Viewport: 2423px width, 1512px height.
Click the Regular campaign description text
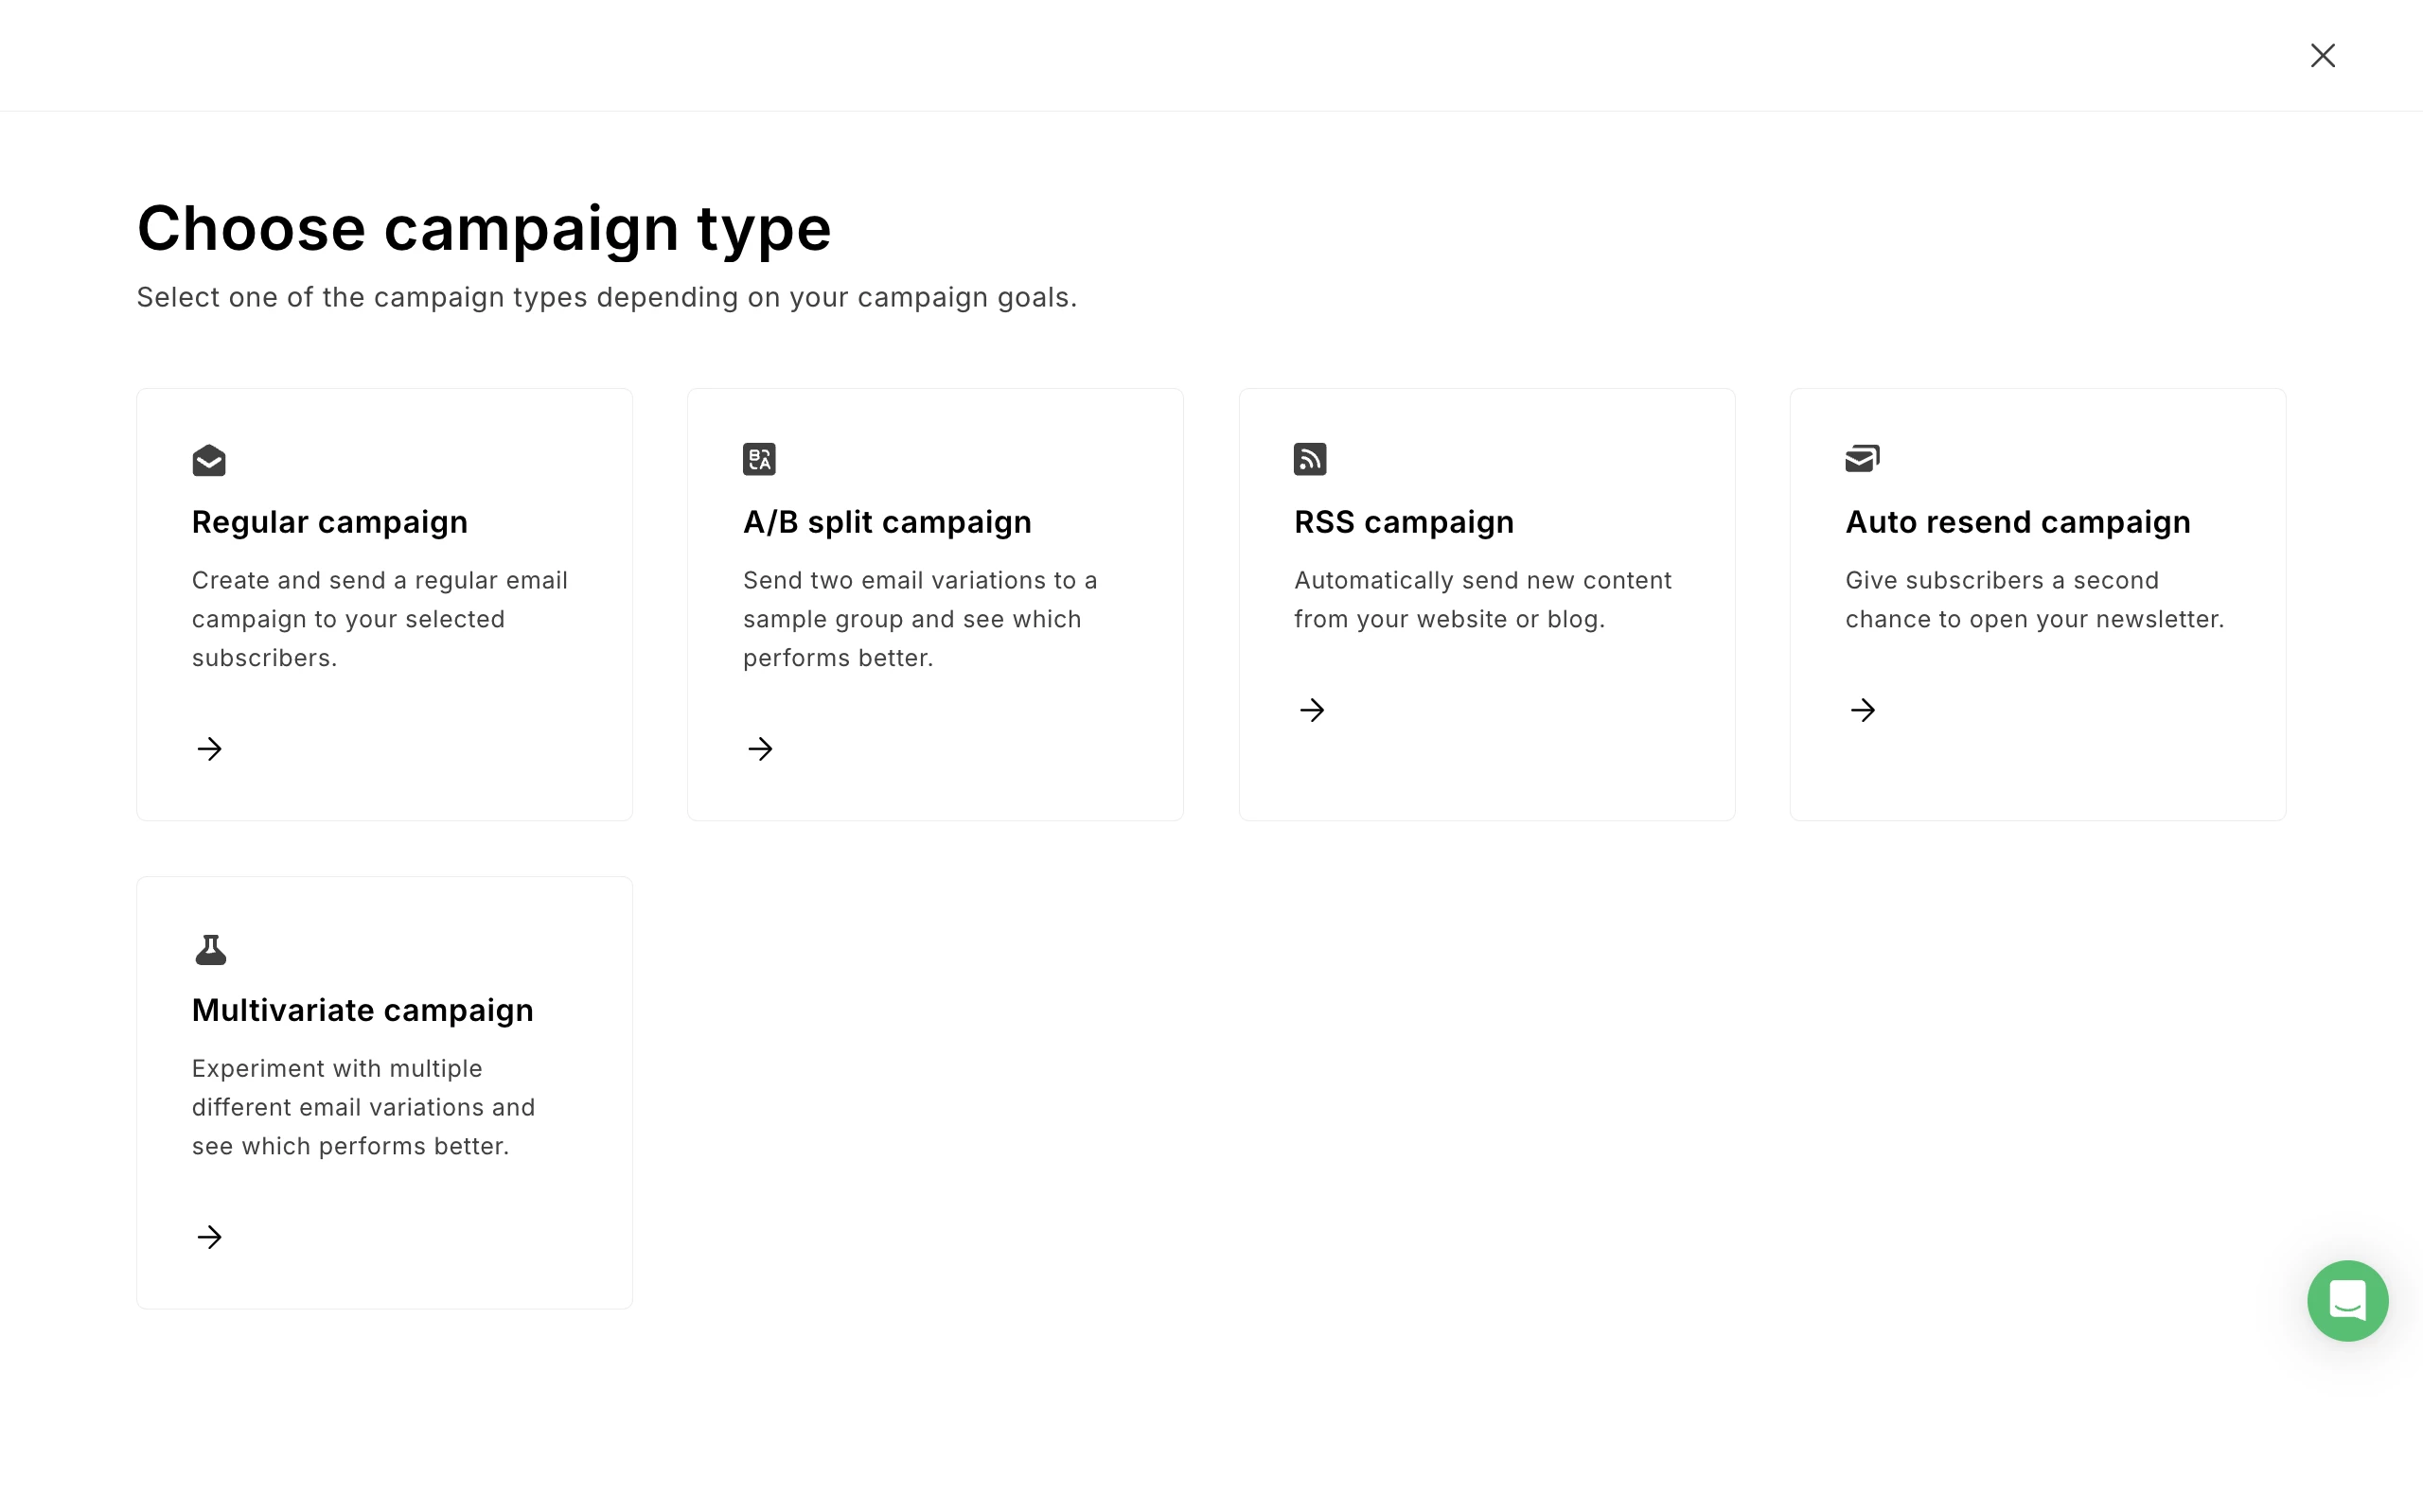point(379,619)
